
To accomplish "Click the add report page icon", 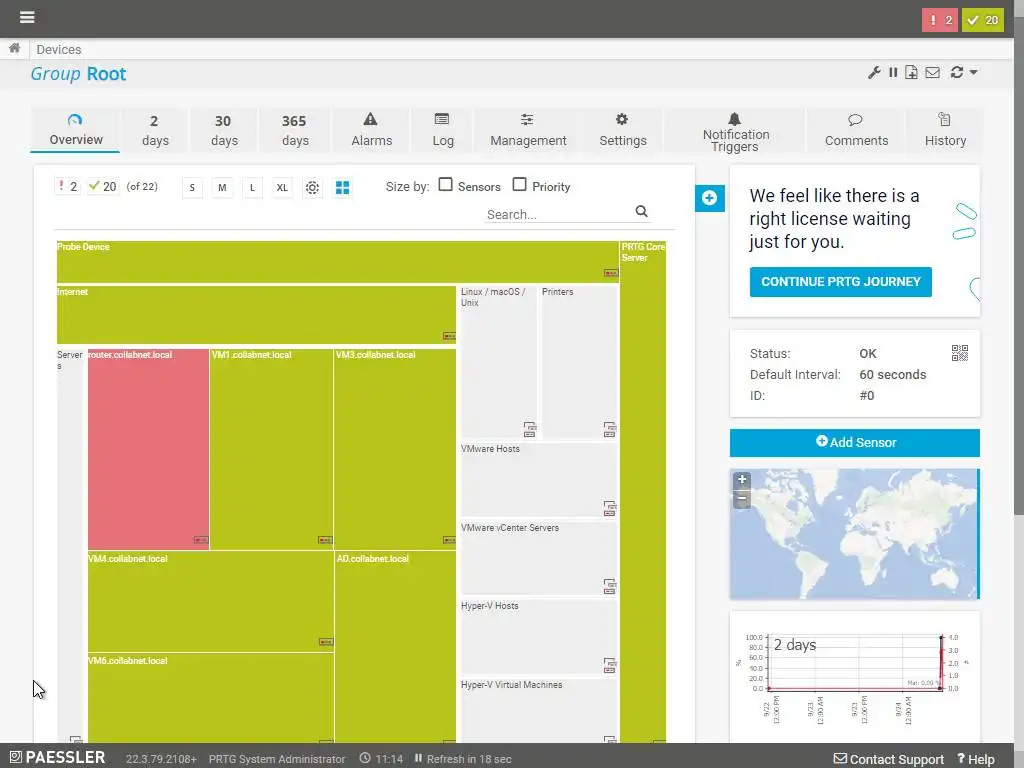I will point(911,72).
